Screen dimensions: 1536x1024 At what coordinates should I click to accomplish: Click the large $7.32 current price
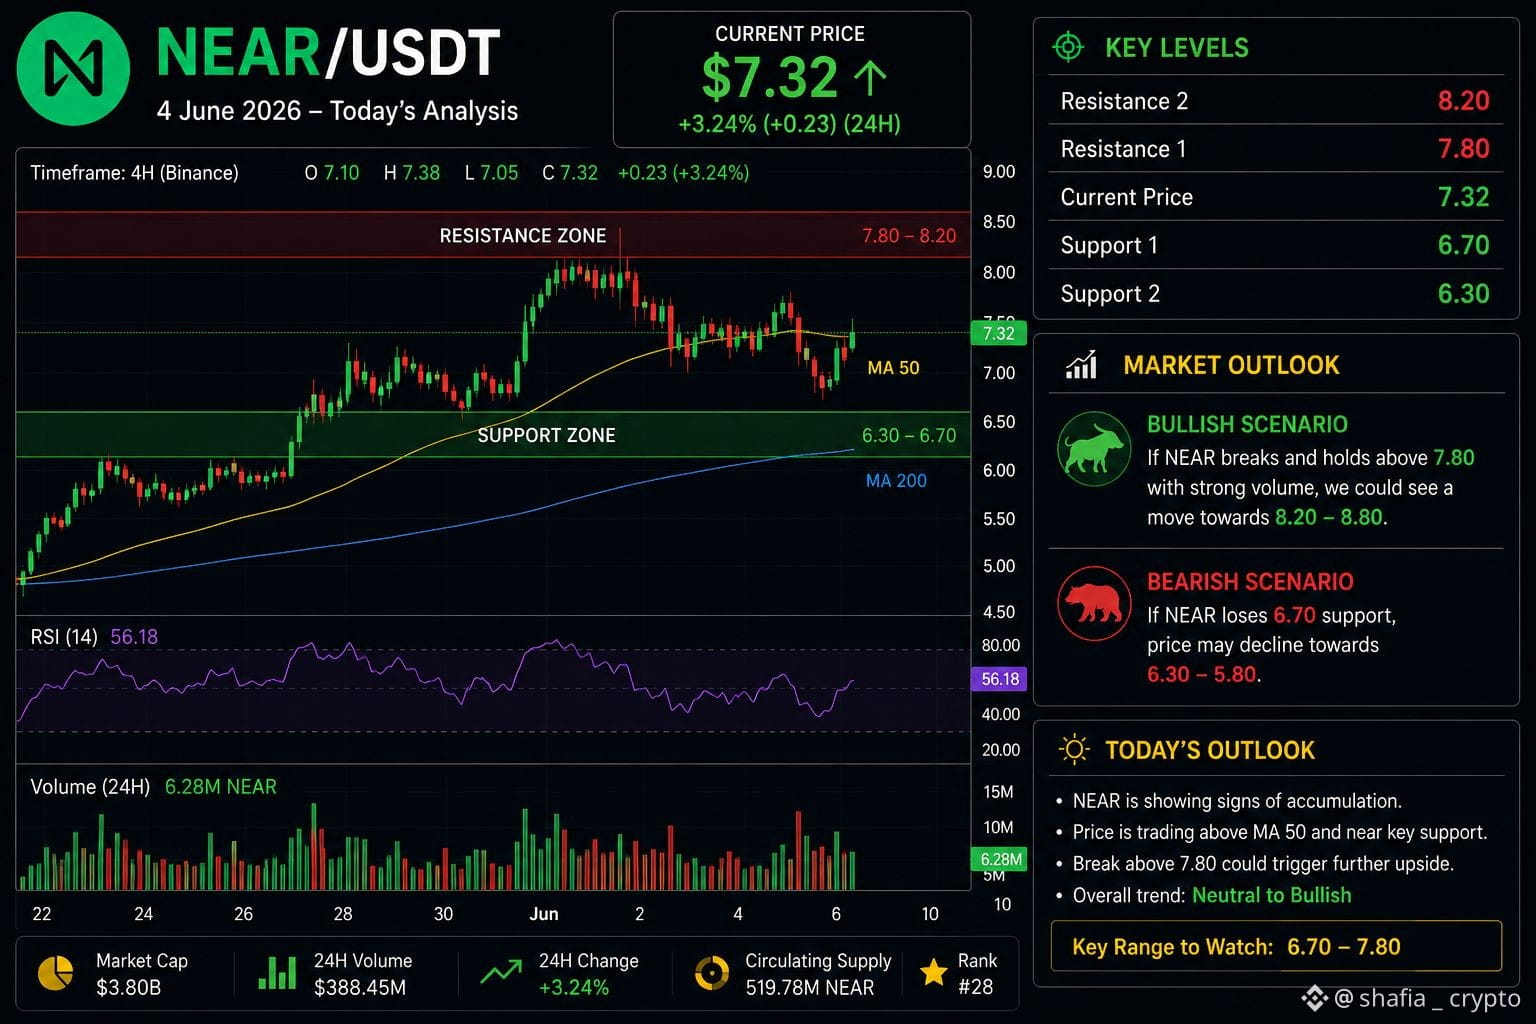click(770, 78)
